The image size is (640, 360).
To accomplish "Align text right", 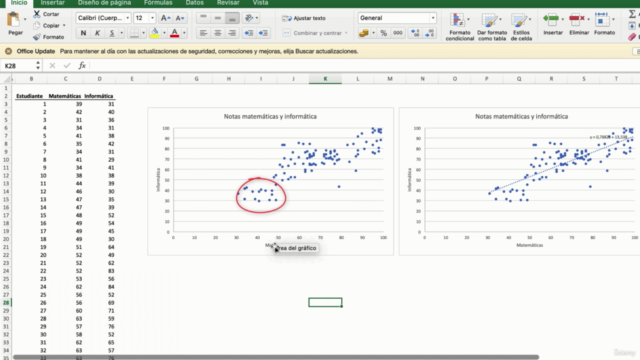I will point(232,33).
